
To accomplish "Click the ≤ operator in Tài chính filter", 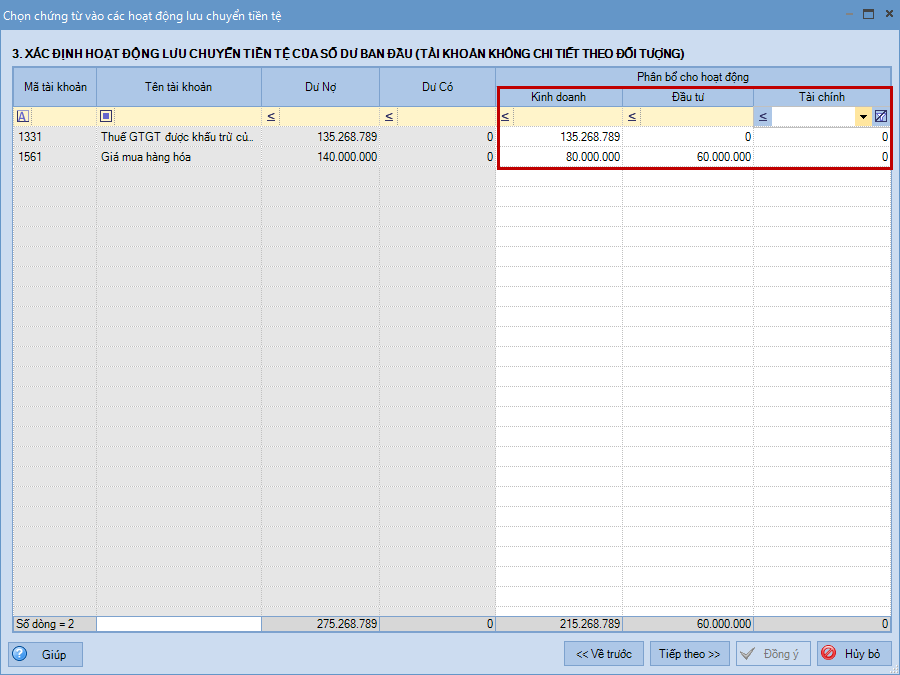I will (763, 117).
